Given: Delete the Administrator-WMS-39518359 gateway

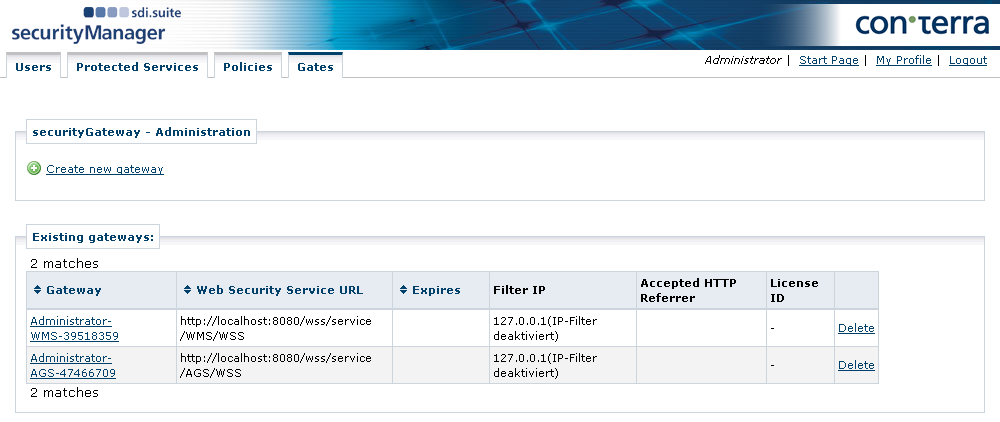Looking at the screenshot, I should (856, 328).
